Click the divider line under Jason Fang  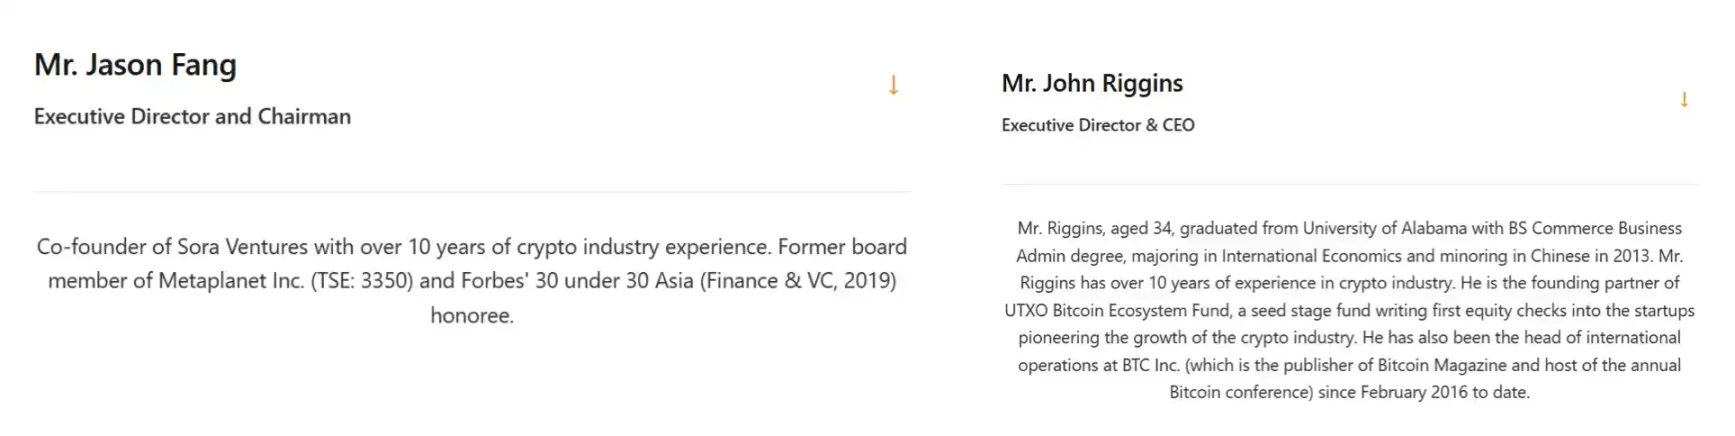tap(472, 191)
